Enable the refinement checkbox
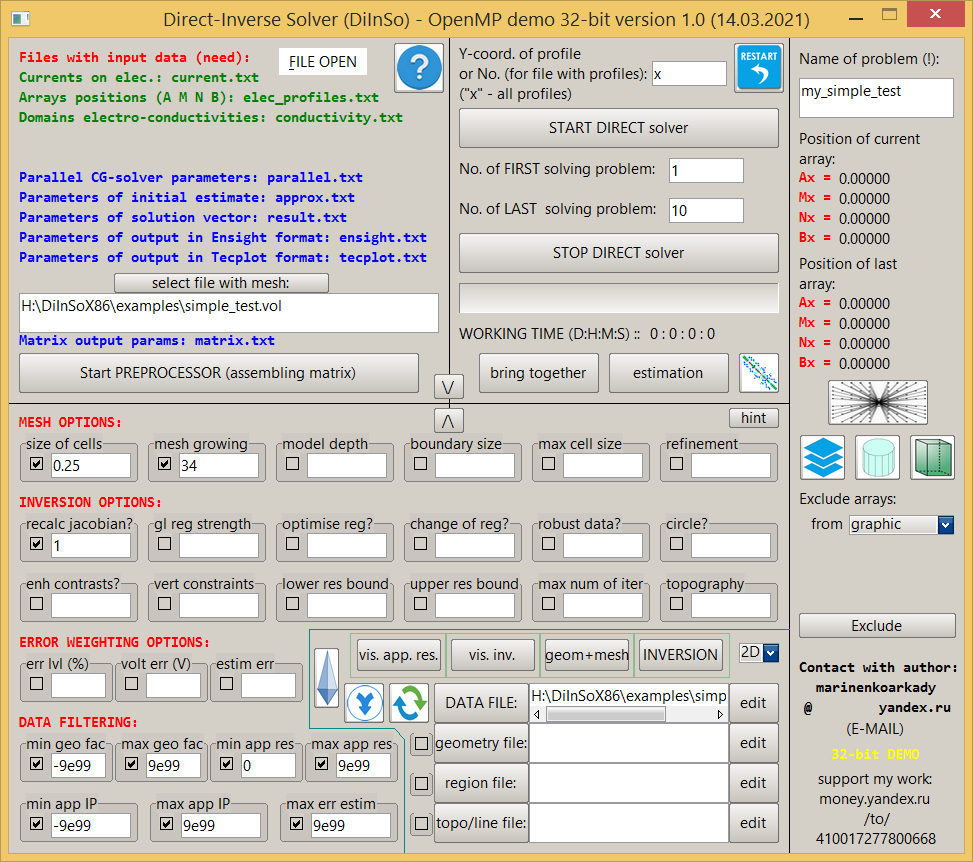Viewport: 973px width, 862px height. 676,464
